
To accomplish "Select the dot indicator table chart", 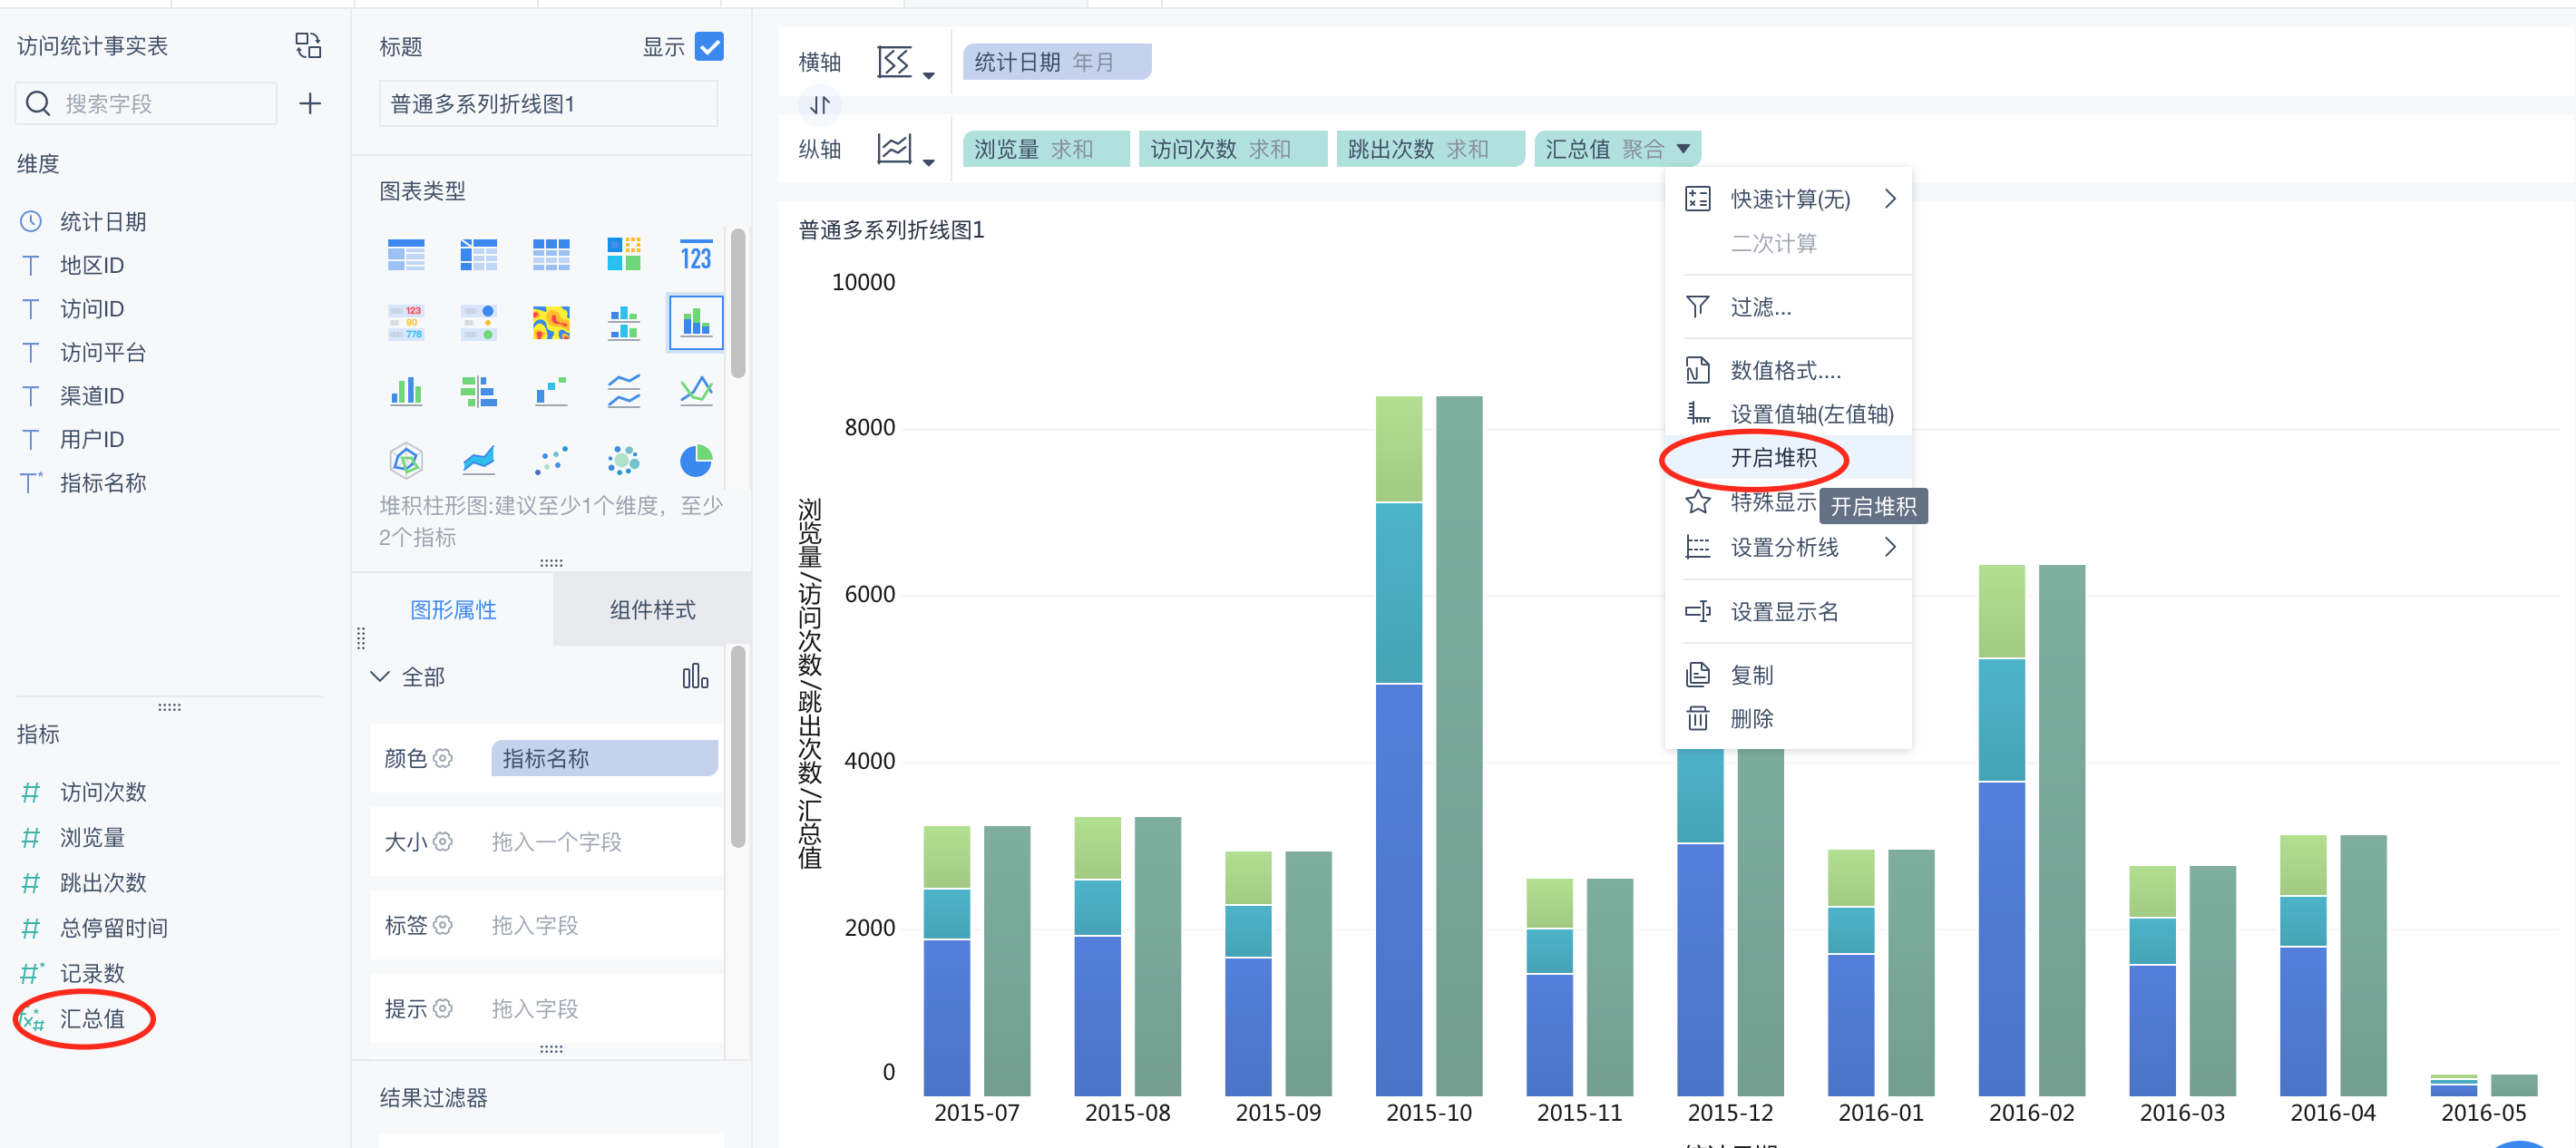I will point(478,323).
